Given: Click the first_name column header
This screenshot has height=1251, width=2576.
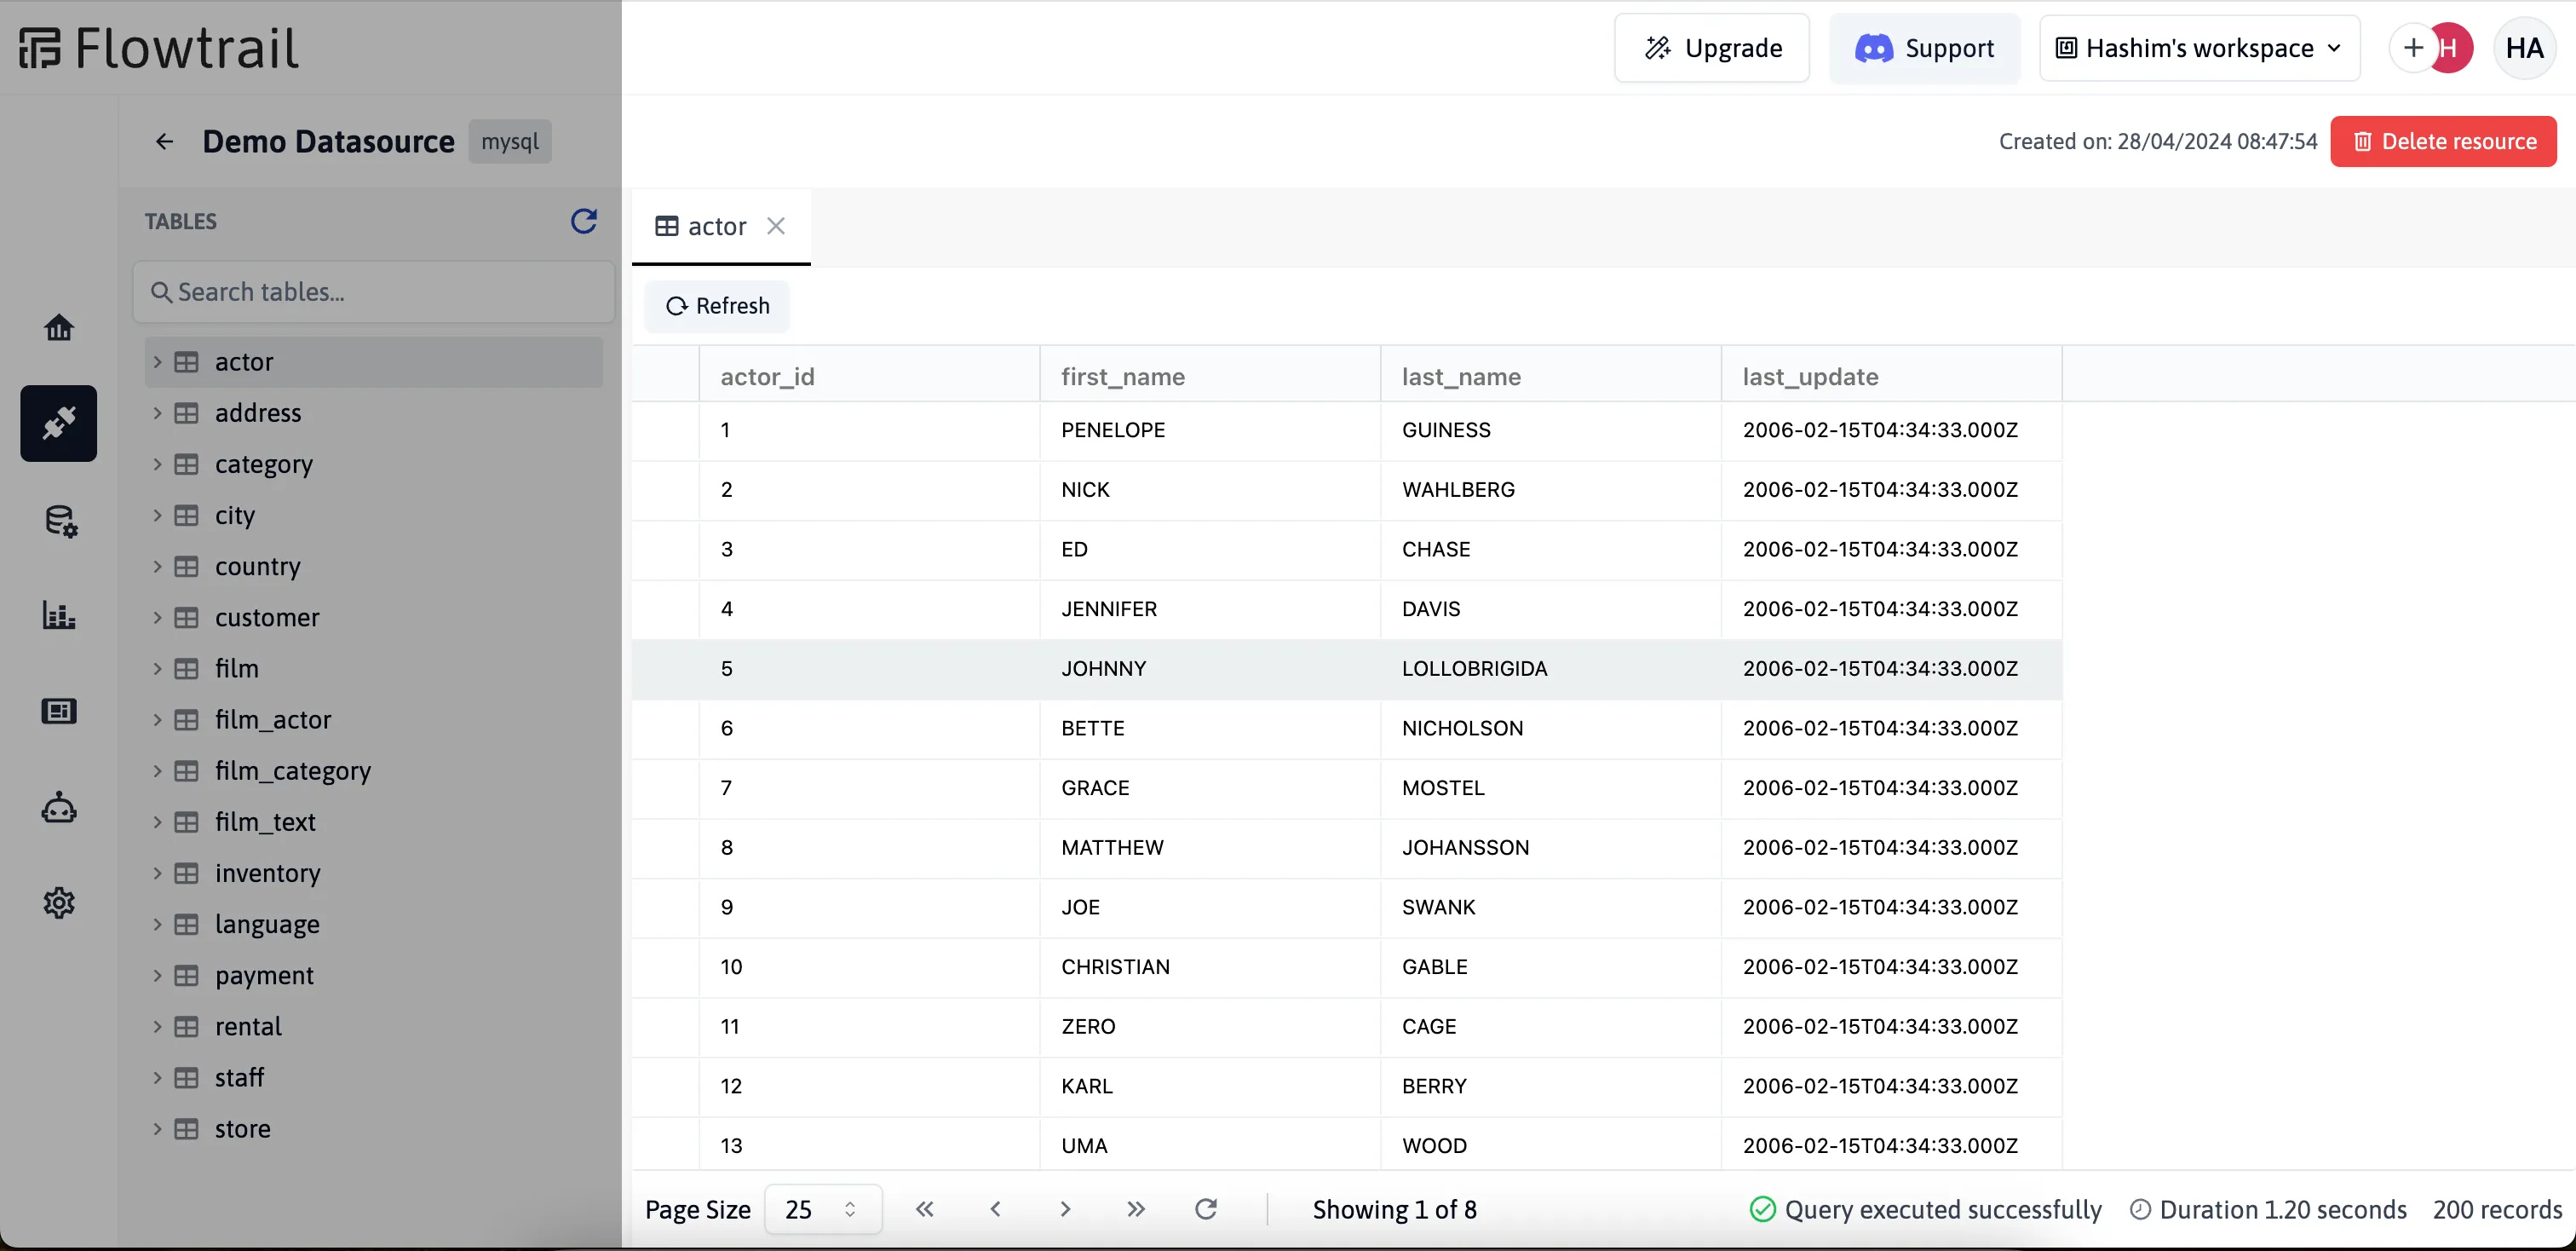Looking at the screenshot, I should point(1210,376).
